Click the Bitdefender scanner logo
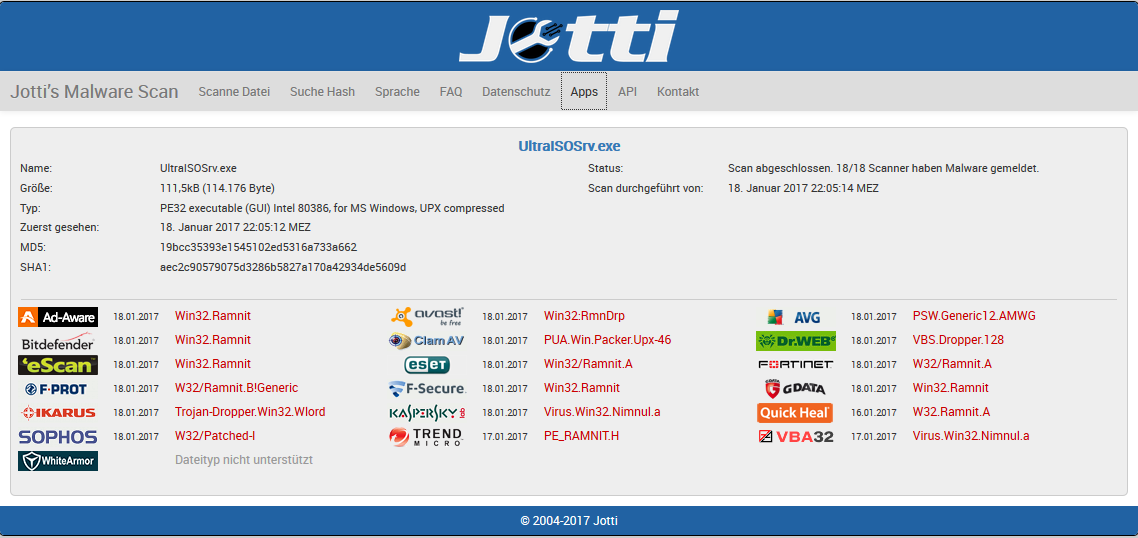Viewport: 1138px width, 538px height. click(x=58, y=341)
